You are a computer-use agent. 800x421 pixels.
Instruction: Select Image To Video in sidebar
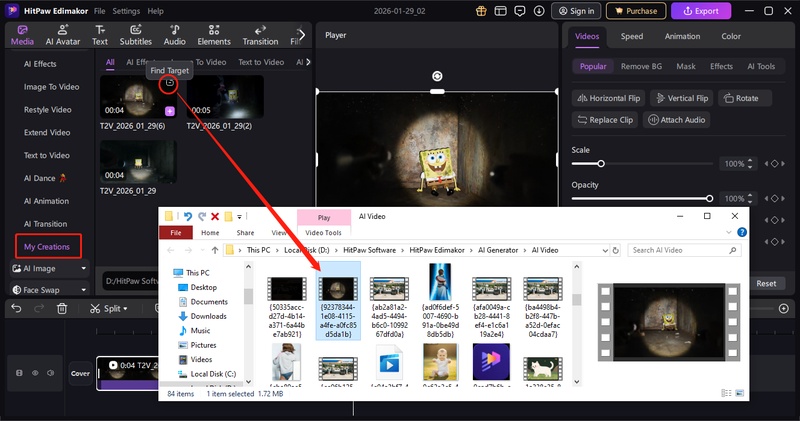coord(51,87)
